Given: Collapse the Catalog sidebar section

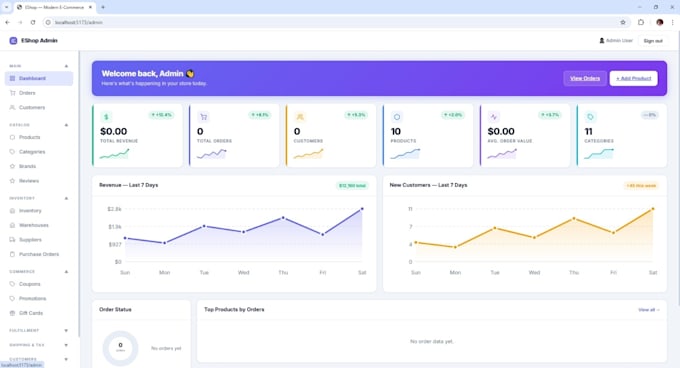Looking at the screenshot, I should (x=66, y=125).
